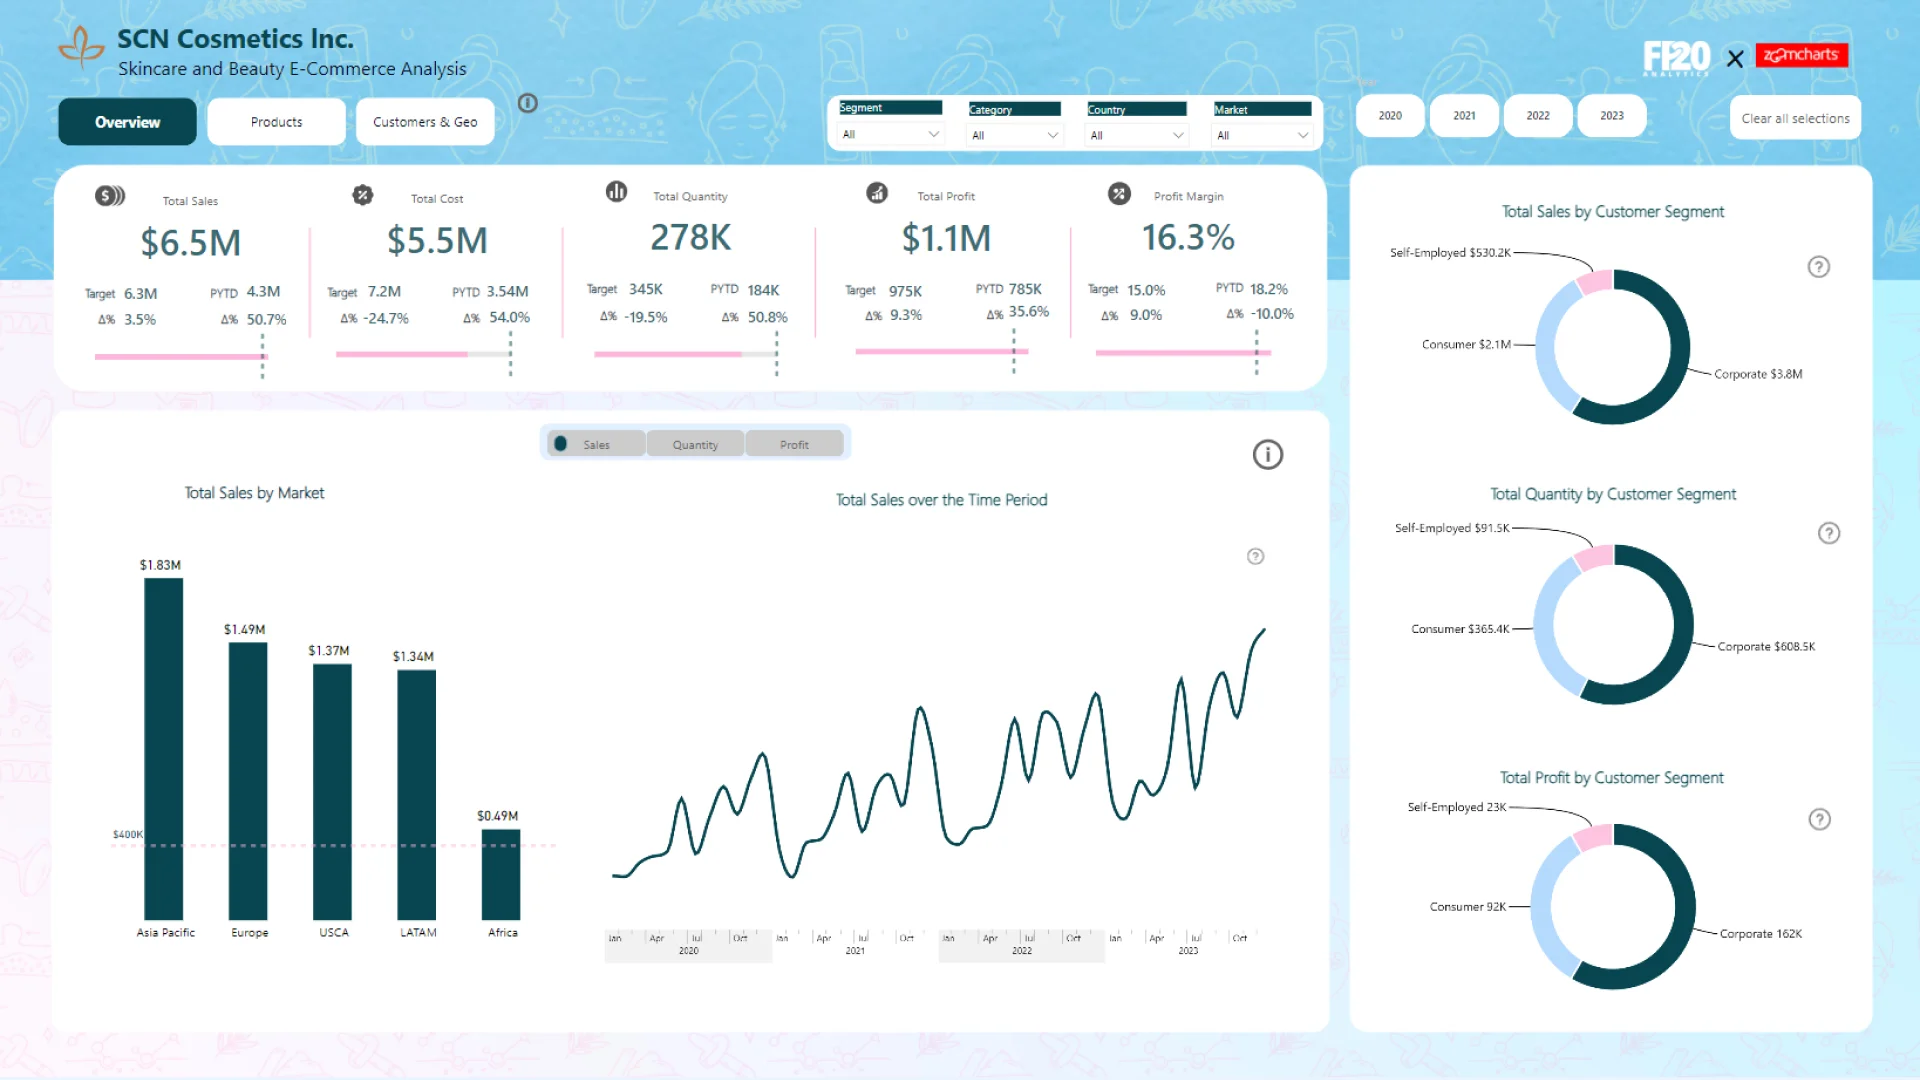Expand the Country filter dropdown
This screenshot has height=1080, width=1920.
tap(1137, 135)
